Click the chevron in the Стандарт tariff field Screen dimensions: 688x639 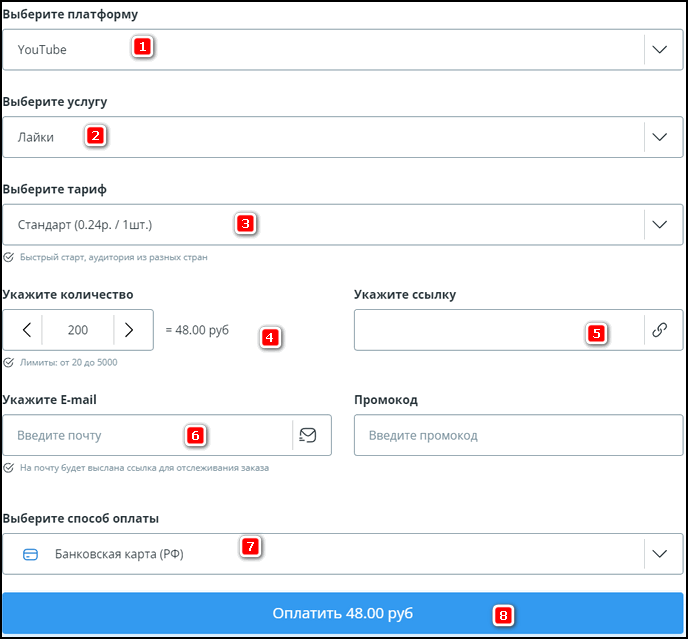pos(659,224)
